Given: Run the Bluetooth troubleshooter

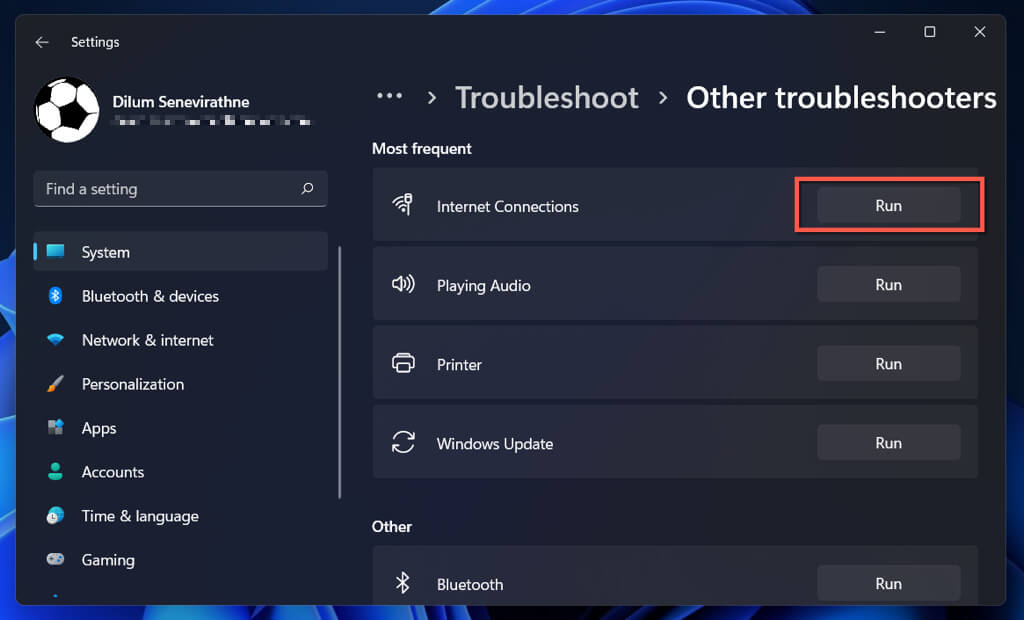Looking at the screenshot, I should [888, 583].
